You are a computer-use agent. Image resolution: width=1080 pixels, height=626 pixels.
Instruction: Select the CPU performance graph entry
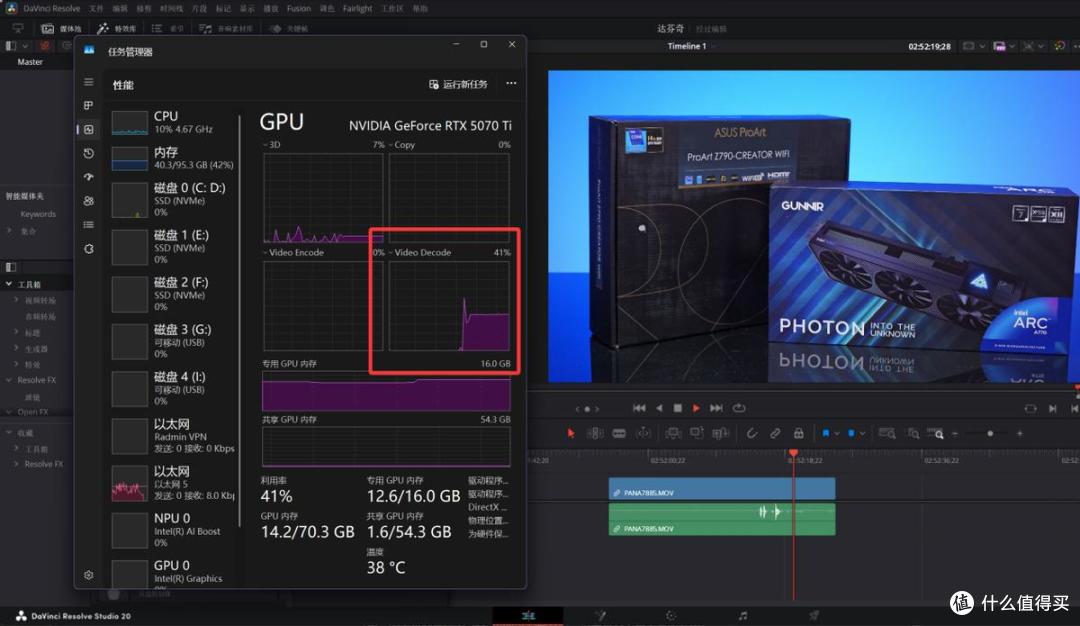[173, 122]
